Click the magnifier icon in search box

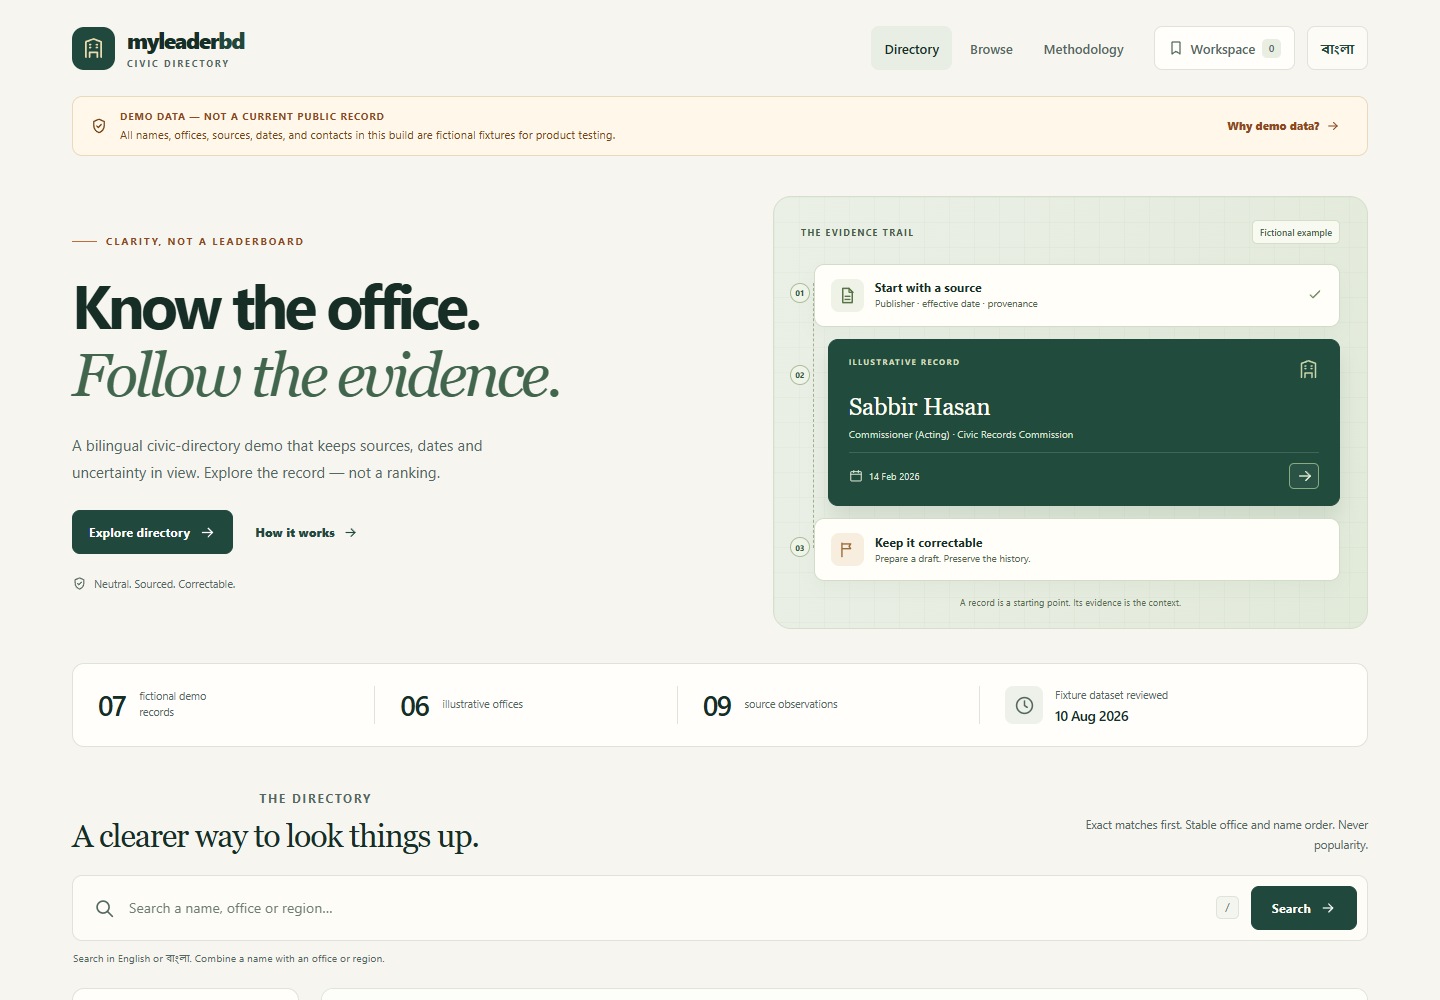coord(104,908)
